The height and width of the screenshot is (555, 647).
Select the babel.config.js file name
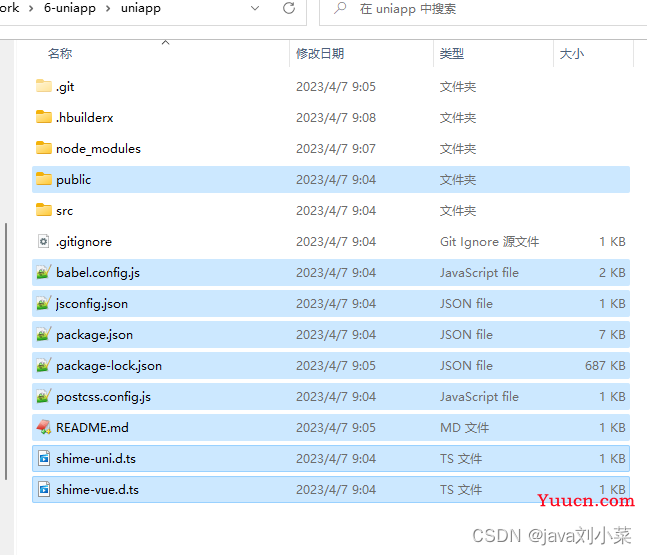98,273
